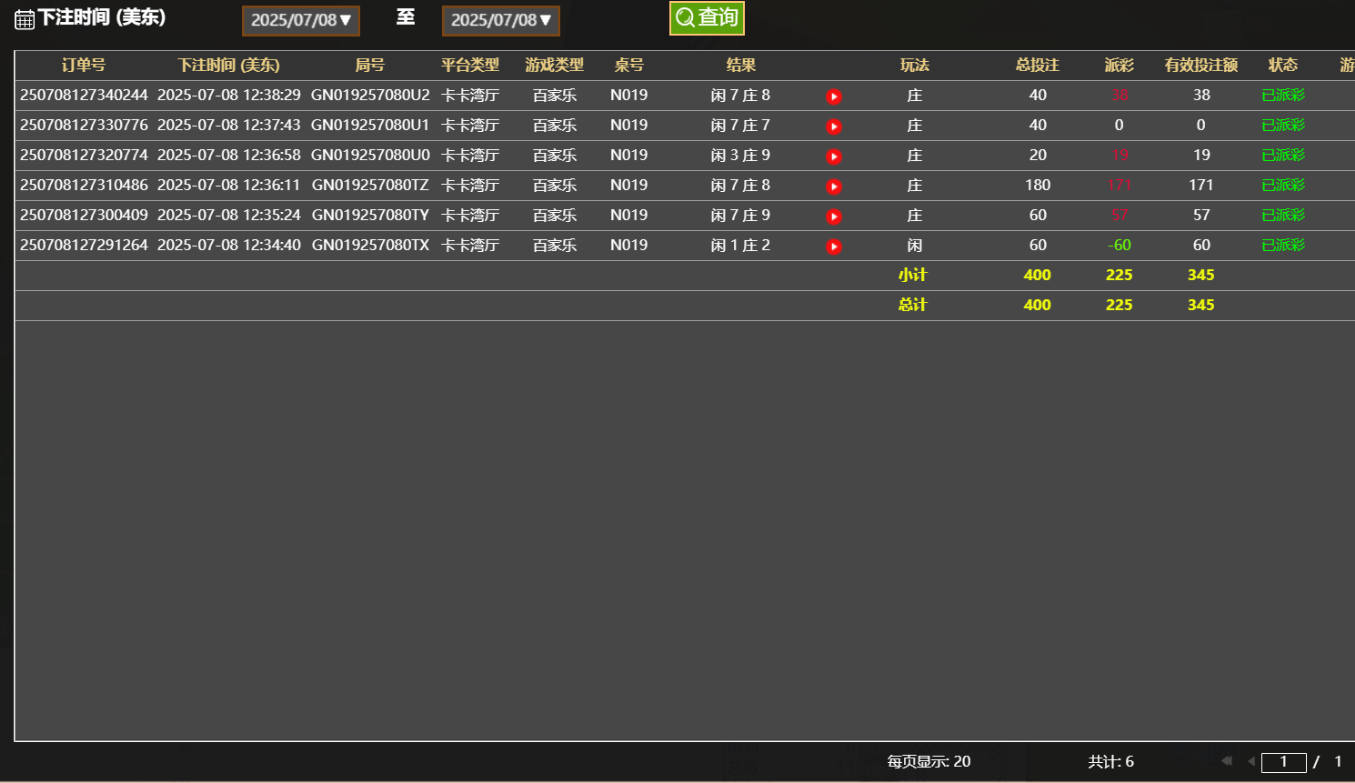Click order number 250708127340244
Viewport: 1355px width, 783px height.
point(84,96)
